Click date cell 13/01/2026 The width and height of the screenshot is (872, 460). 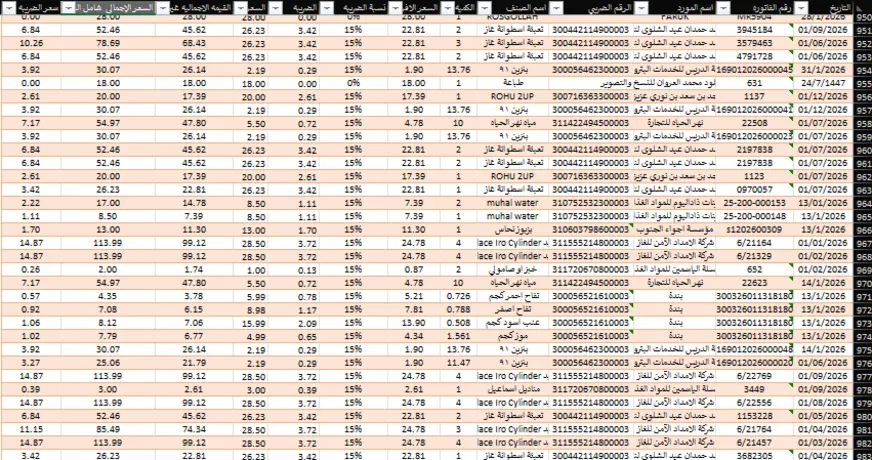(824, 203)
